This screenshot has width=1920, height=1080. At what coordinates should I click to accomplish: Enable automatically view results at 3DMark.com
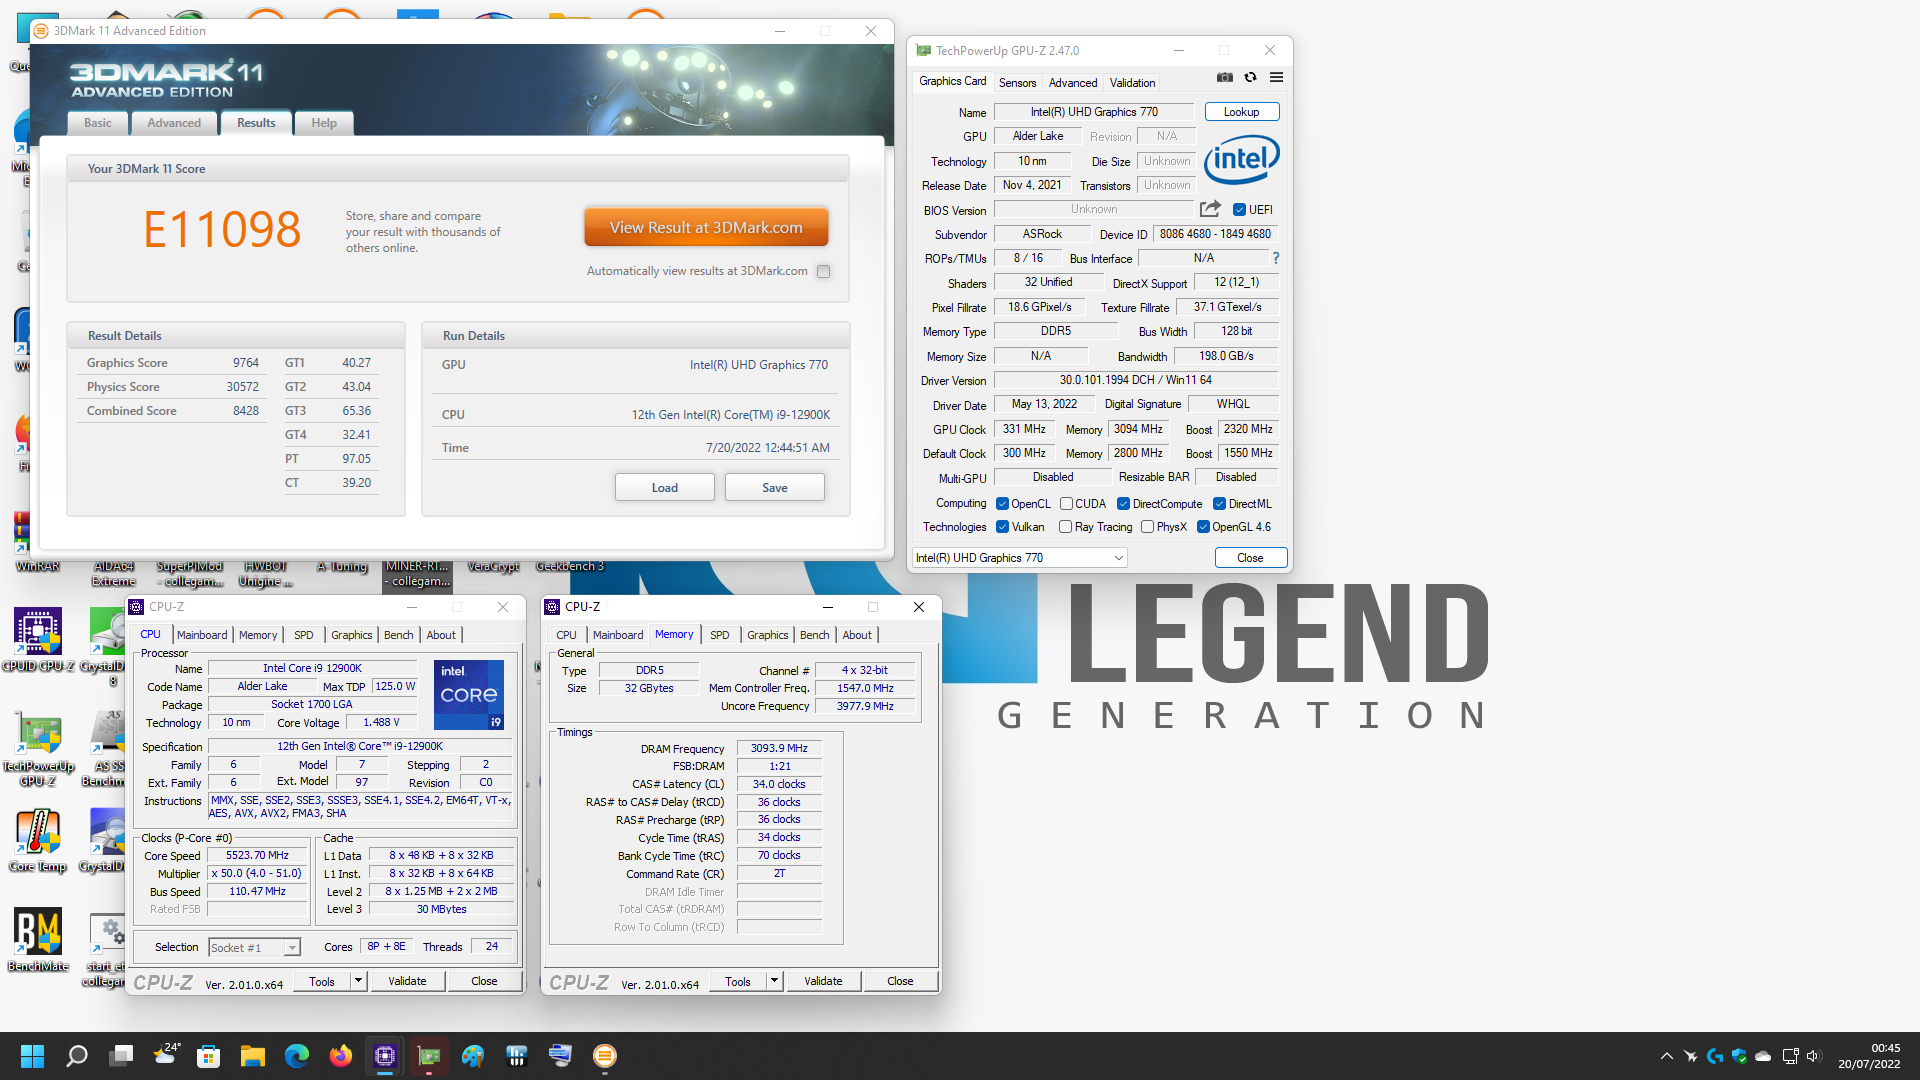tap(823, 271)
